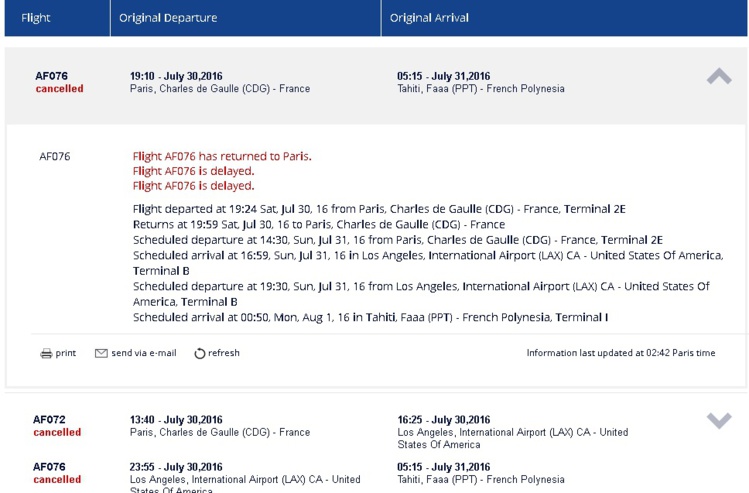Click the AF072 flight number

pyautogui.click(x=49, y=420)
